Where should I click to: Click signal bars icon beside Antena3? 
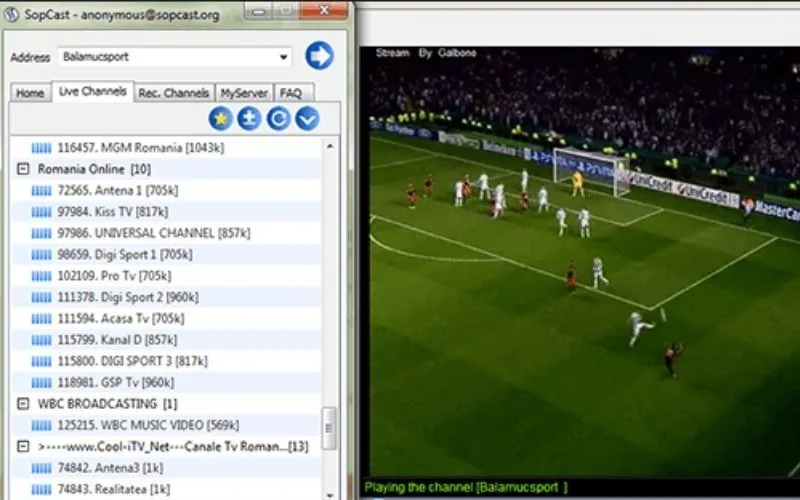tap(41, 468)
